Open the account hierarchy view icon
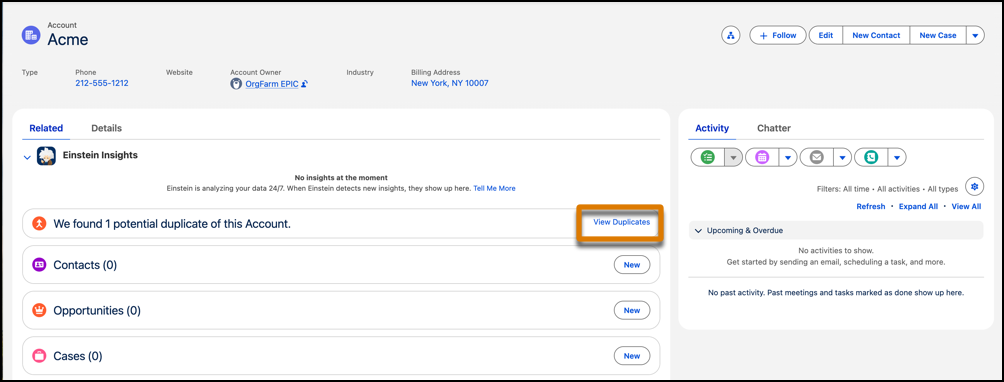This screenshot has width=1004, height=382. tap(731, 35)
